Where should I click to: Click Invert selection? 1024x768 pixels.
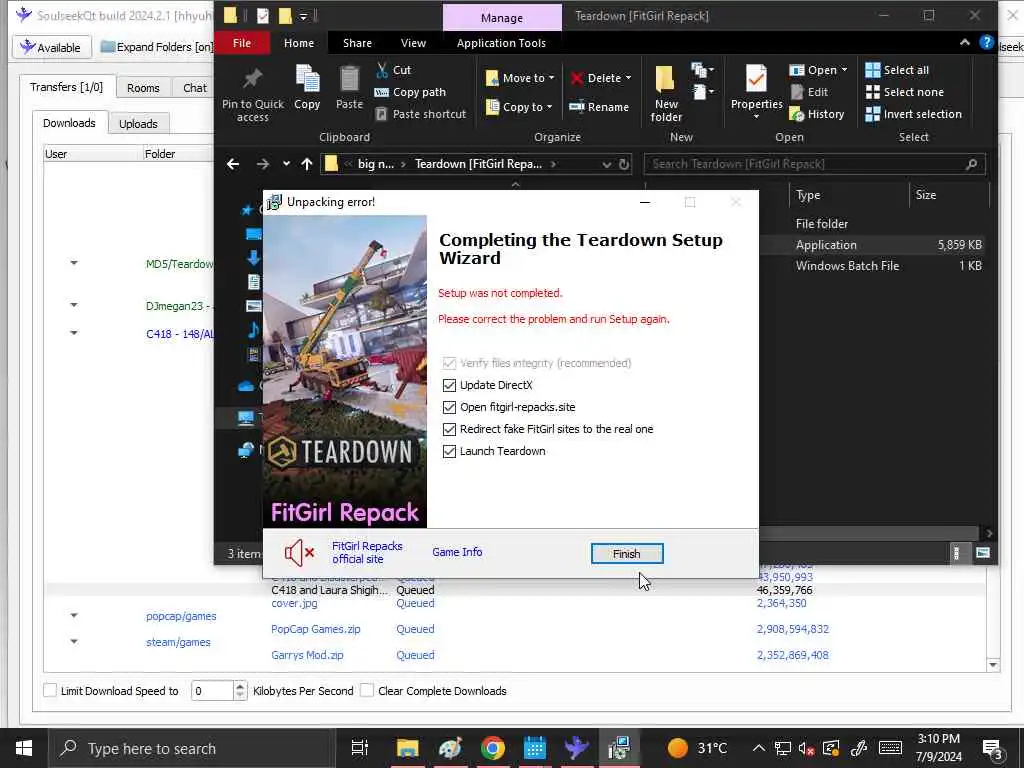point(914,114)
